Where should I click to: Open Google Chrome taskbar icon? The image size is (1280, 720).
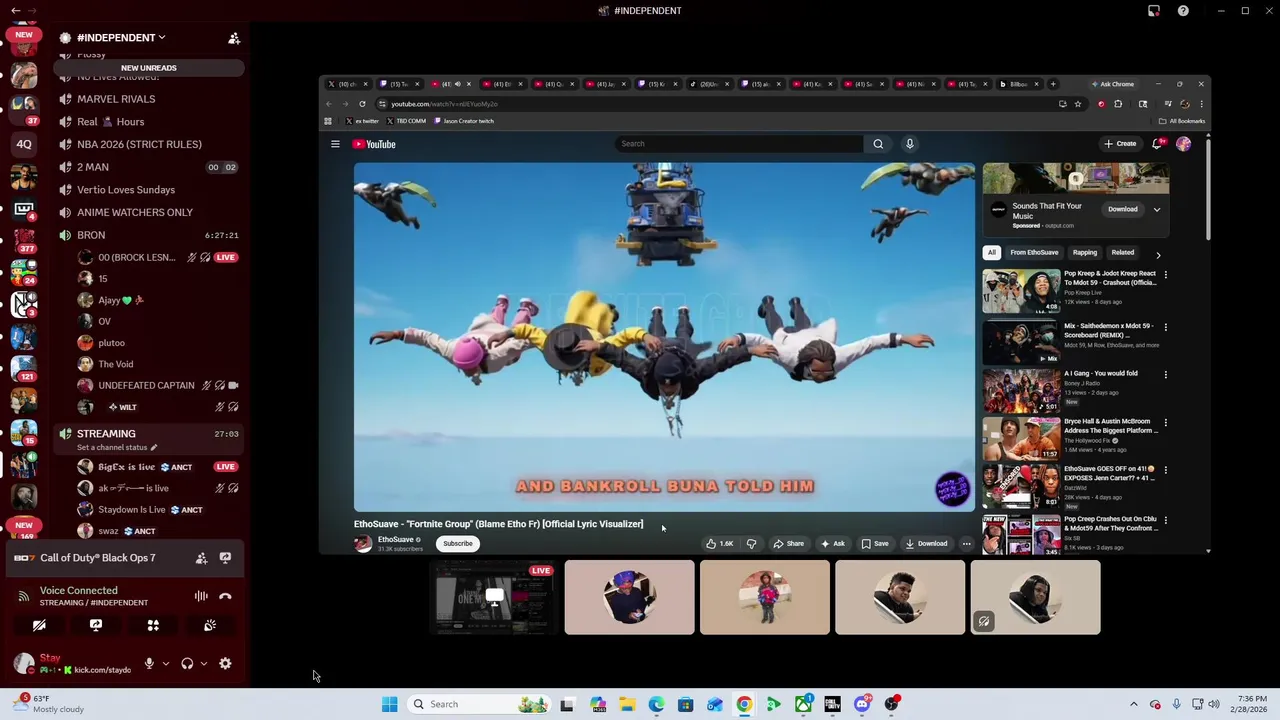click(x=744, y=704)
